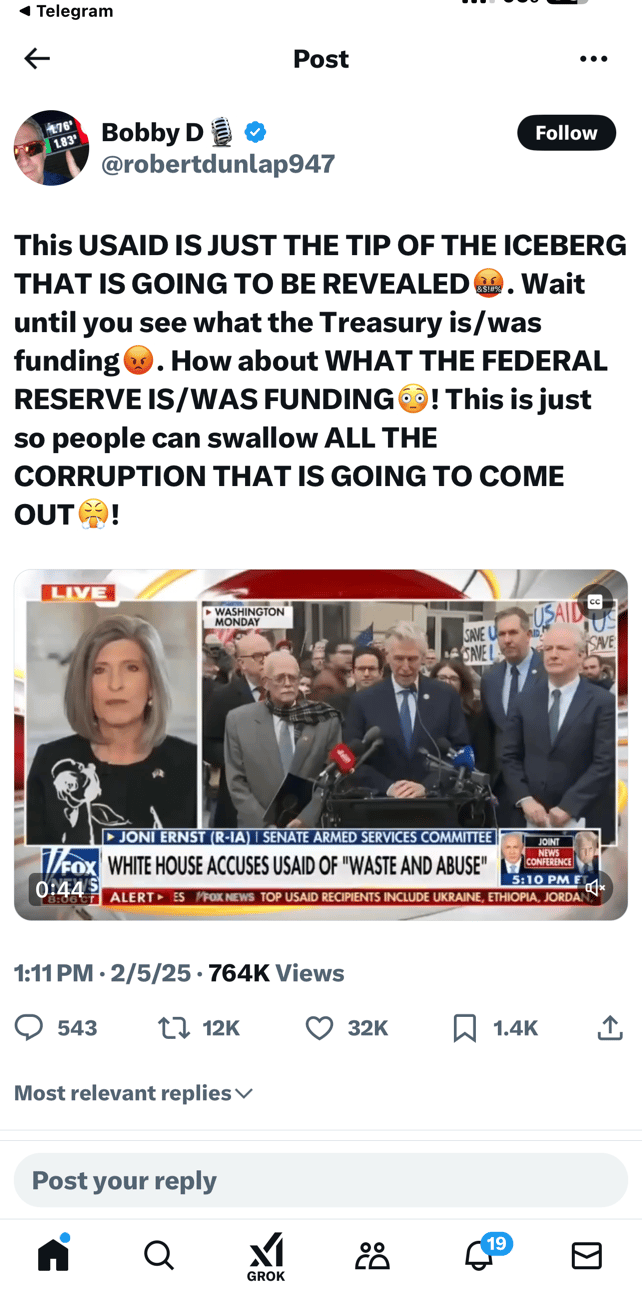Screen dimensions: 642x1300
Task: Tap the reply speech bubble icon
Action: tap(29, 1027)
